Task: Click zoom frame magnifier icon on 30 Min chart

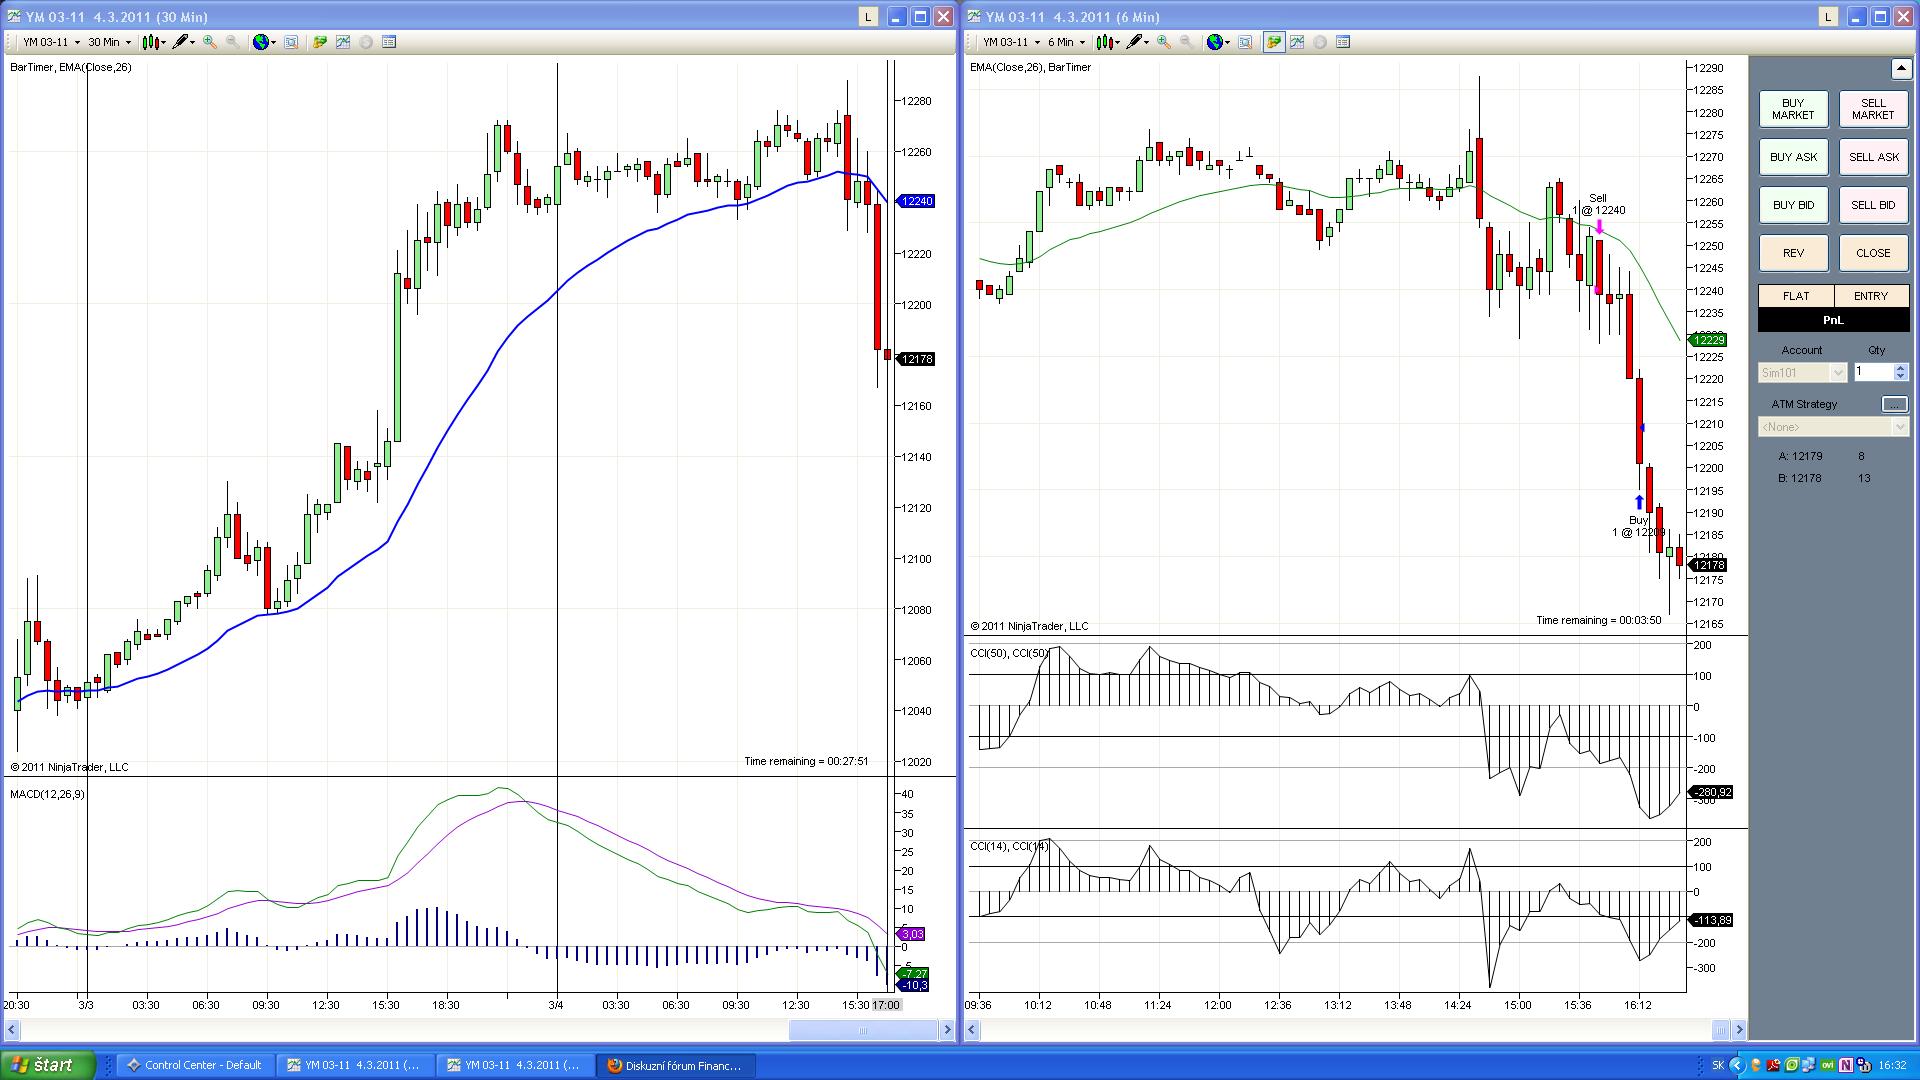Action: (291, 42)
